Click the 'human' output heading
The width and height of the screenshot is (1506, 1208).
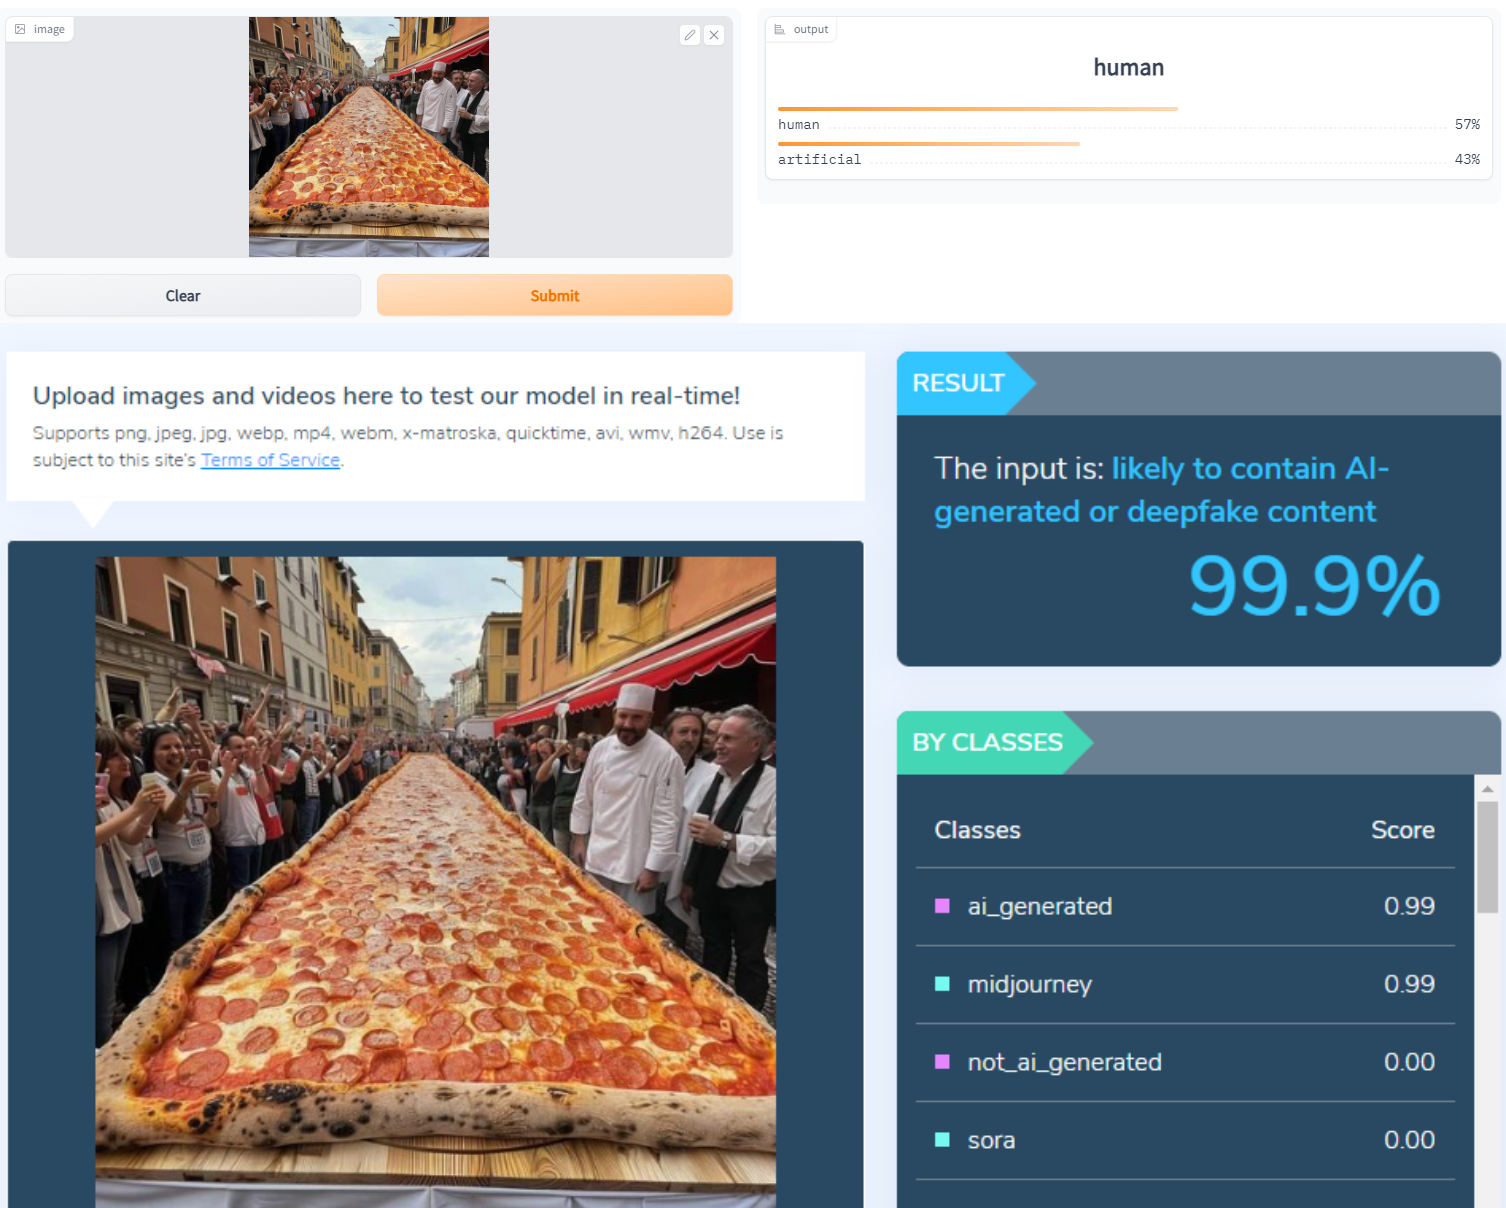click(1129, 68)
